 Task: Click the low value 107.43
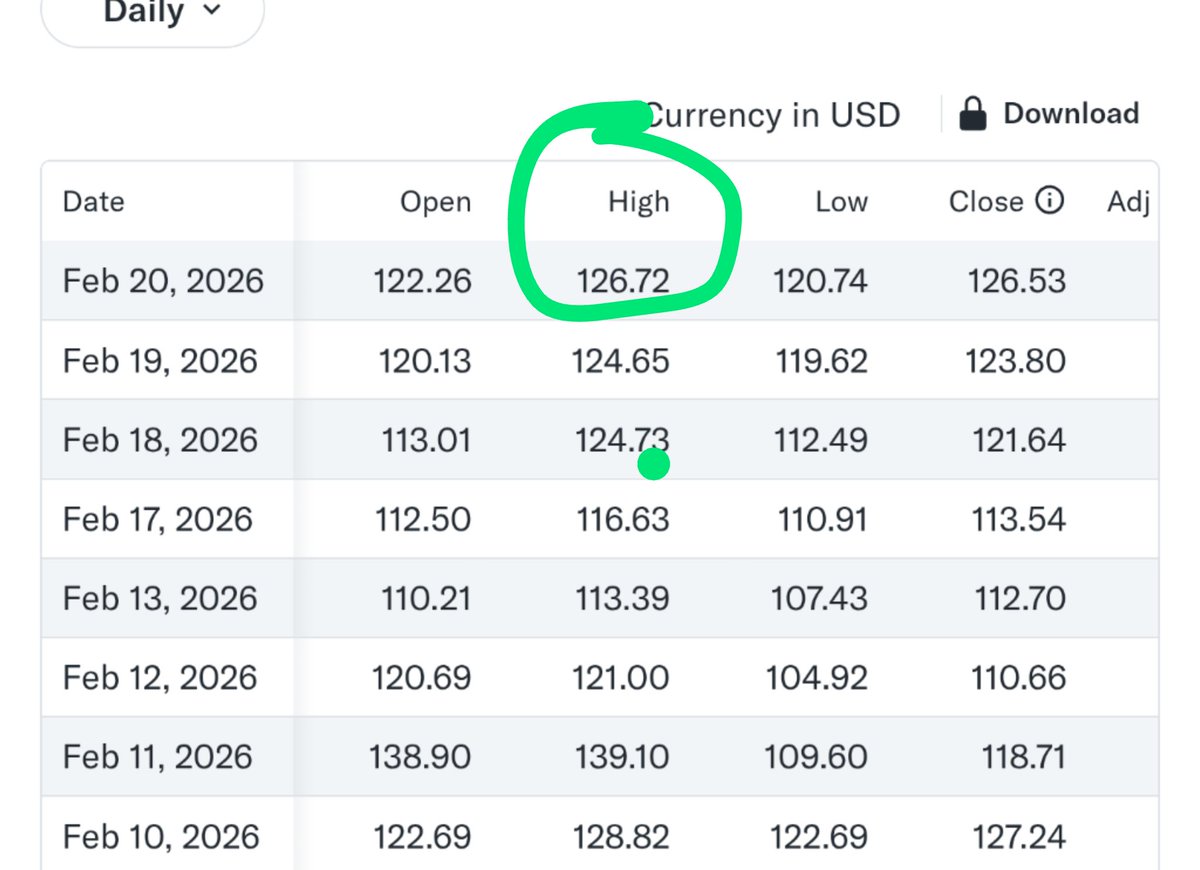coord(819,599)
